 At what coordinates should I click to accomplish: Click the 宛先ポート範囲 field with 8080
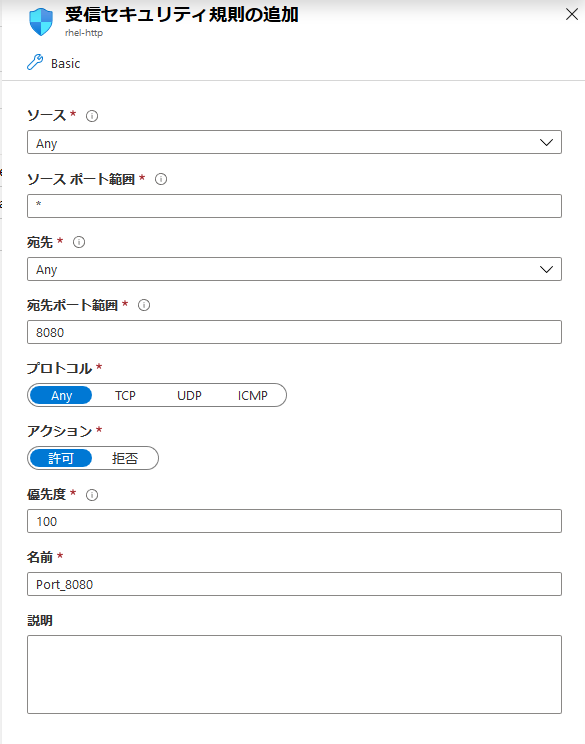(294, 332)
